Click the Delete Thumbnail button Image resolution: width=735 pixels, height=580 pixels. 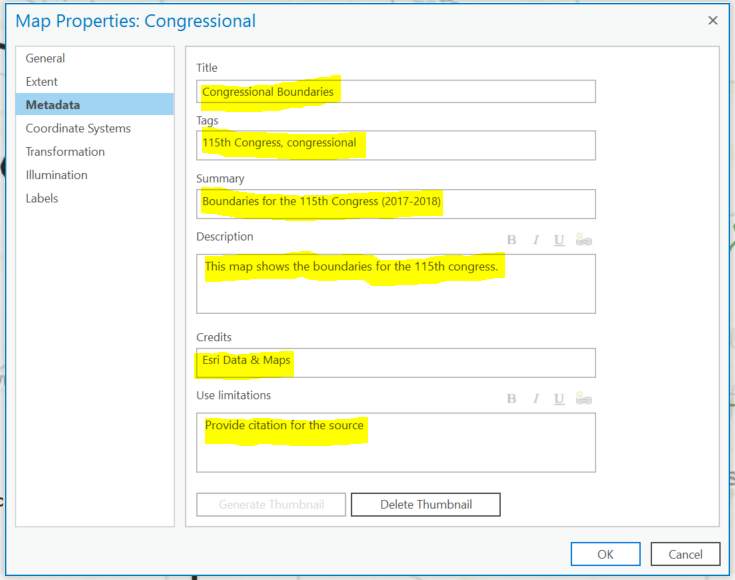[426, 505]
